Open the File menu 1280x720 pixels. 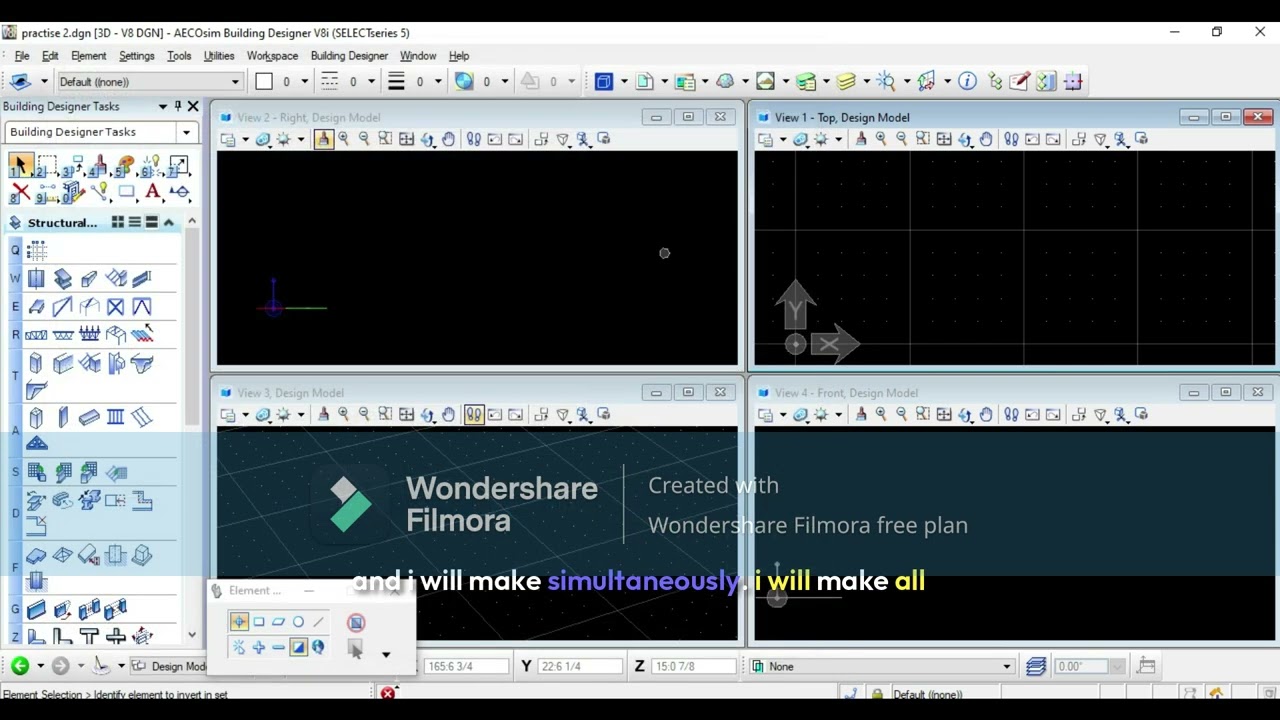click(22, 56)
